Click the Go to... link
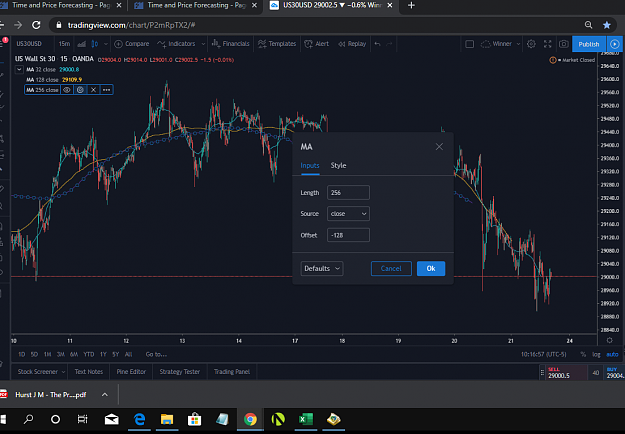Viewport: 625px width, 434px height. click(x=156, y=354)
